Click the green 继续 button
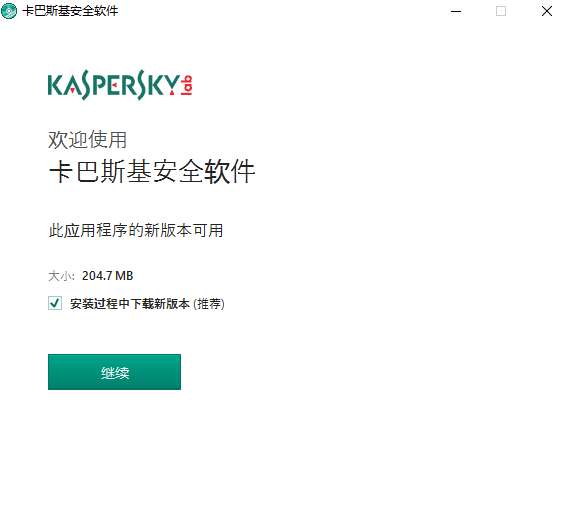 point(114,372)
